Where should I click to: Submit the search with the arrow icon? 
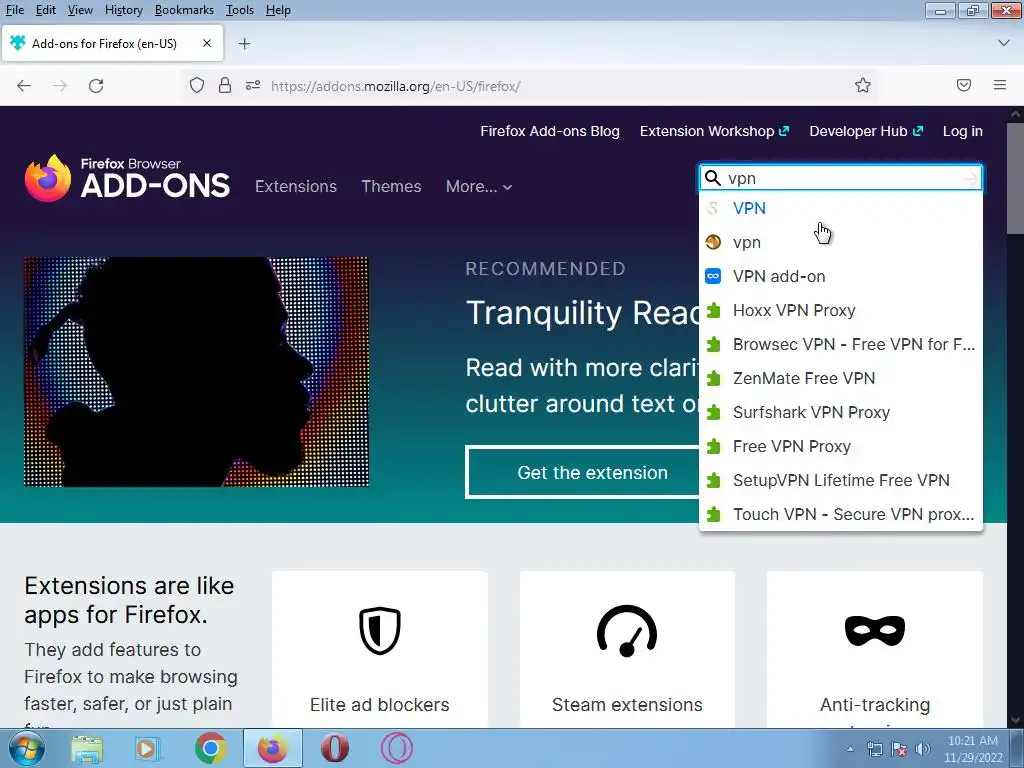970,178
